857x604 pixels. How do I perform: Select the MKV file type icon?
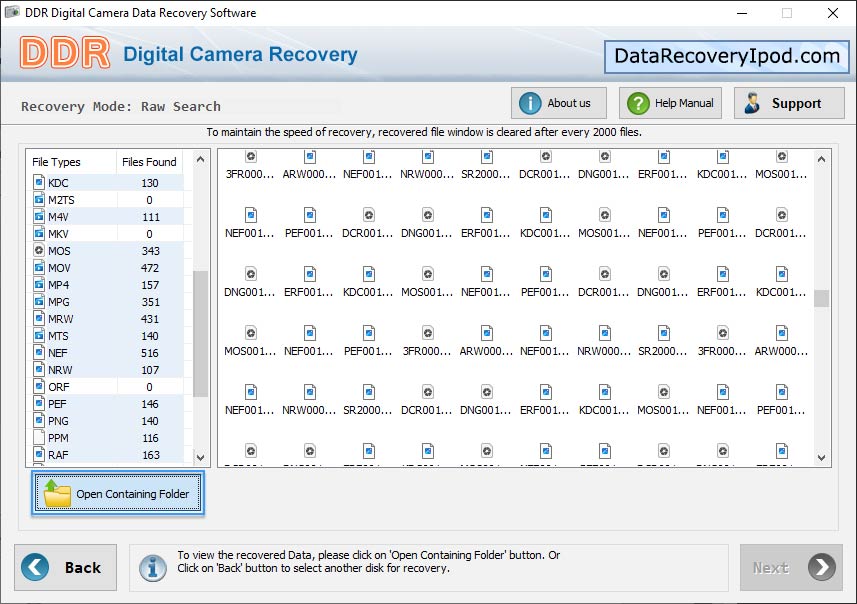pos(39,233)
